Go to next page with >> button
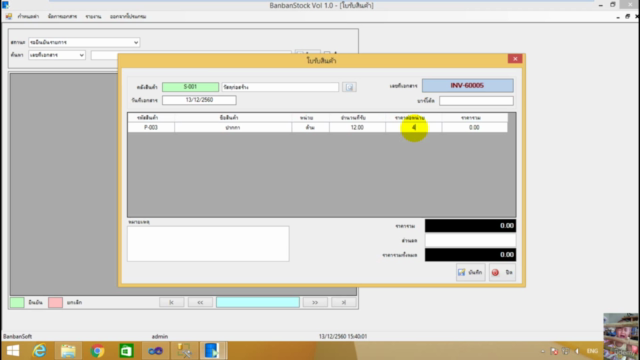The height and width of the screenshot is (360, 640). (x=315, y=302)
